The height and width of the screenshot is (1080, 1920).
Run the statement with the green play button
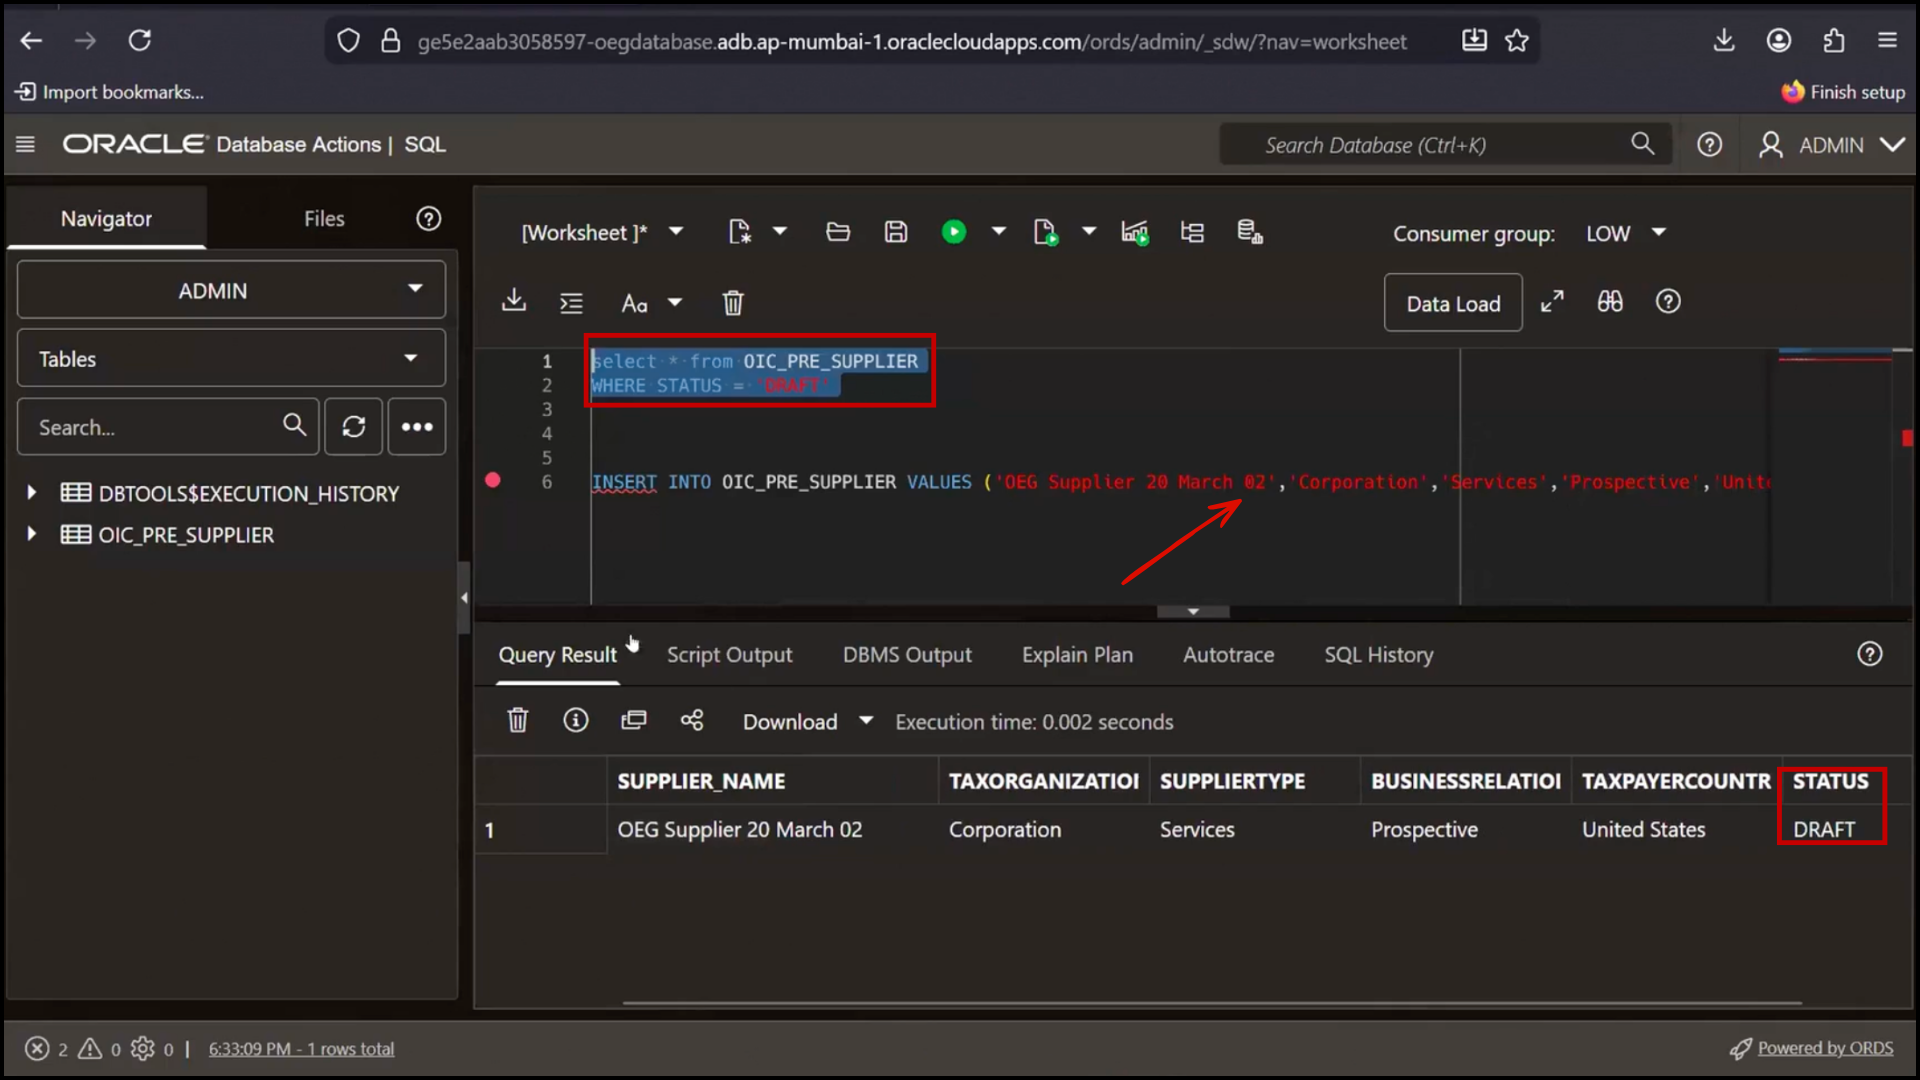(954, 232)
